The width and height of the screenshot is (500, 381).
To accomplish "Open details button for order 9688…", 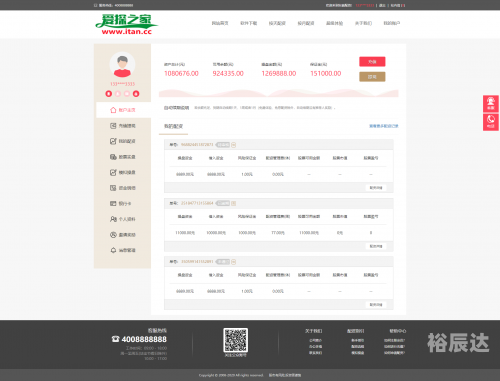I will 376,188.
